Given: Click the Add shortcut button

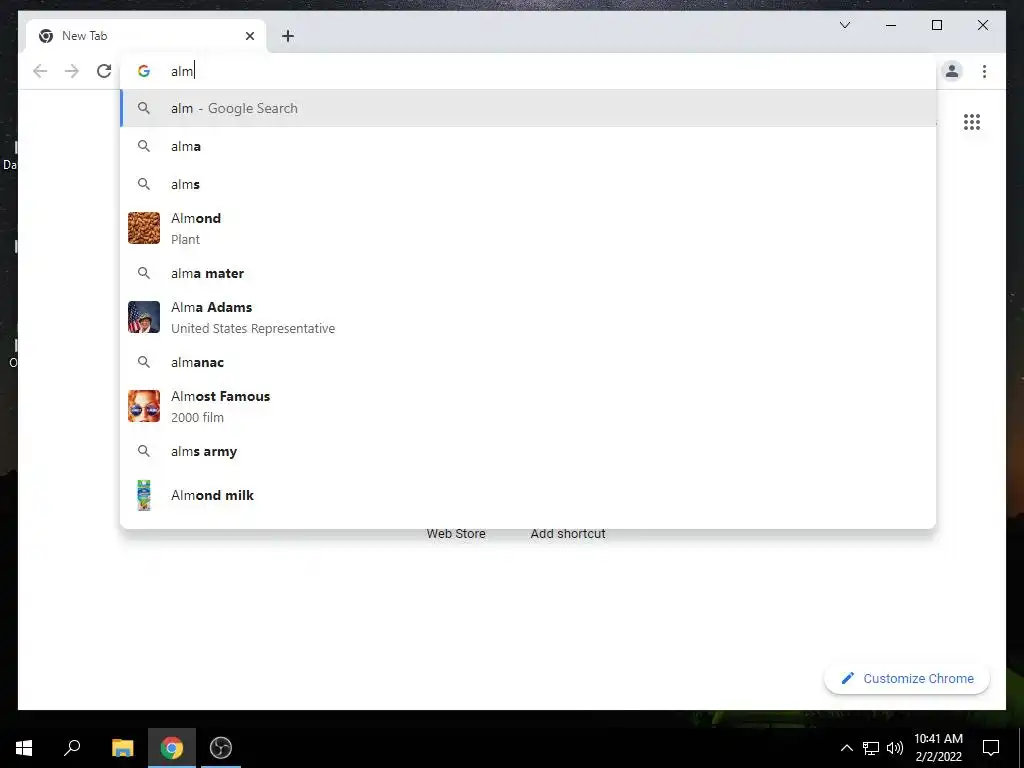Looking at the screenshot, I should [568, 534].
